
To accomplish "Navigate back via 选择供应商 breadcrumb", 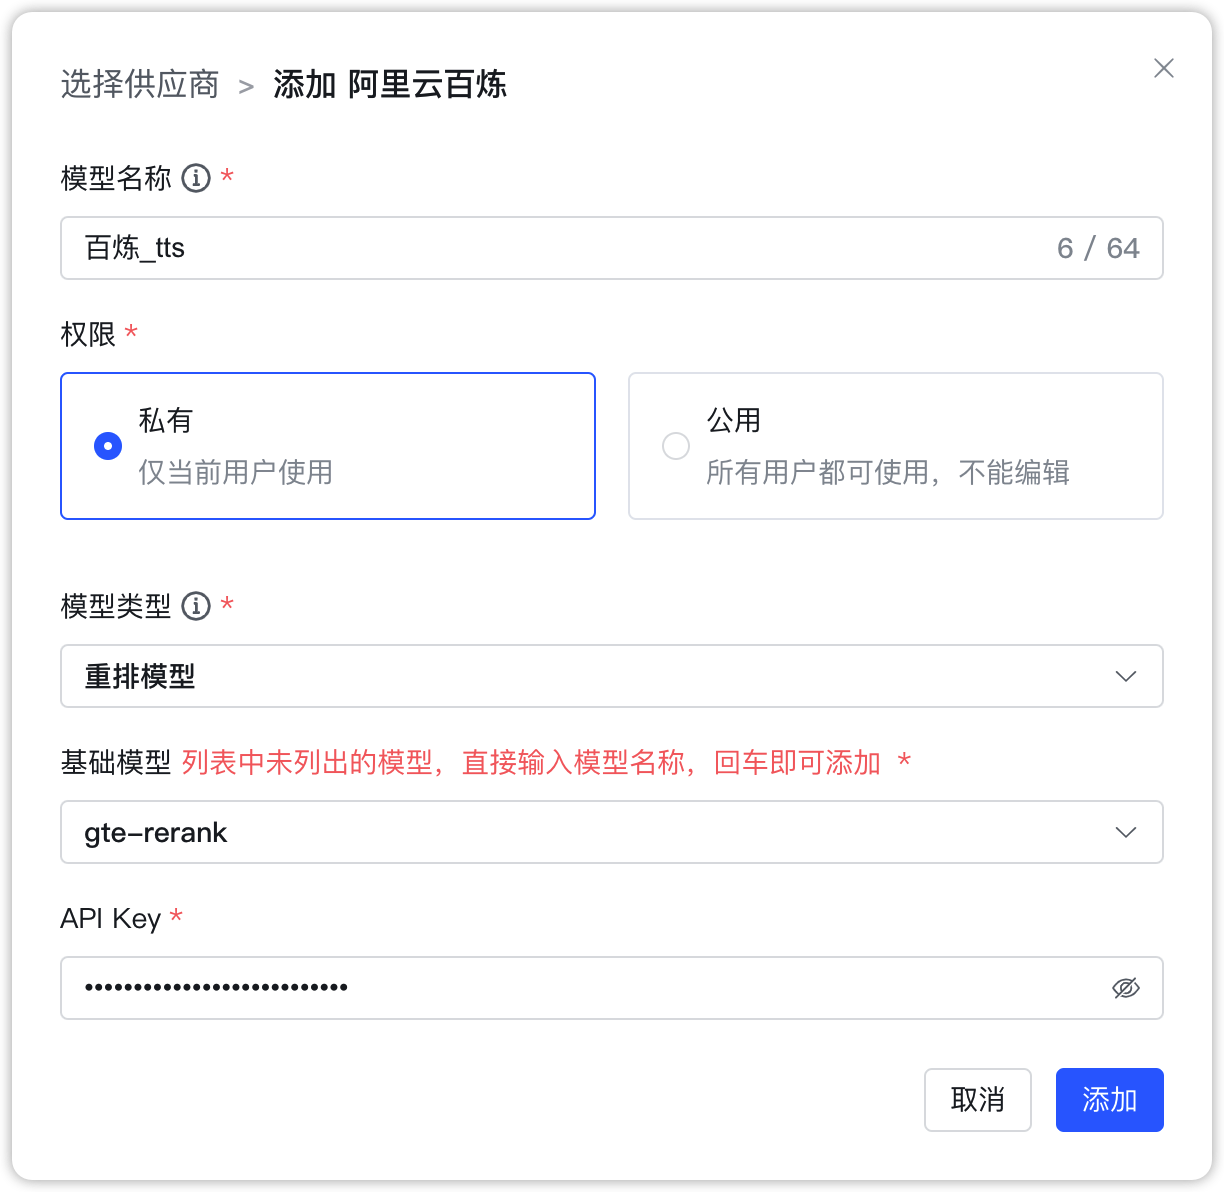I will point(139,86).
